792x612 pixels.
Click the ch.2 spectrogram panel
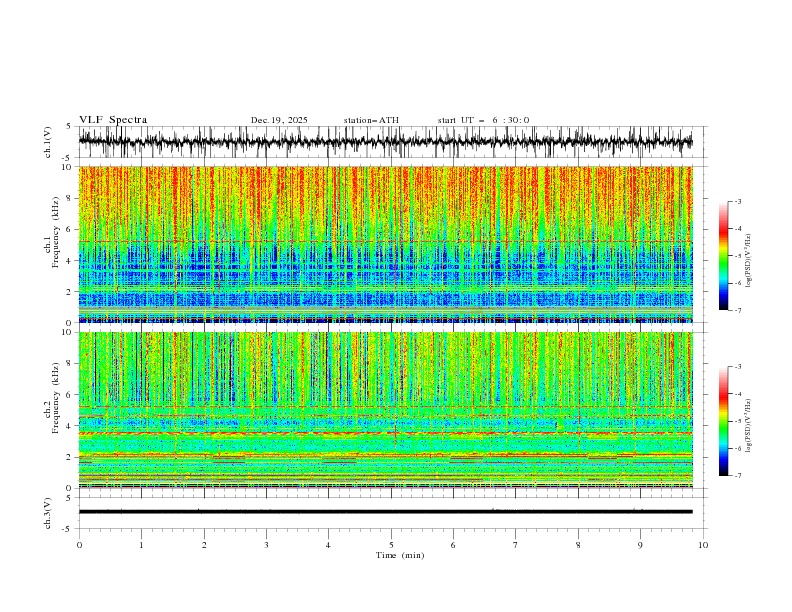click(386, 410)
